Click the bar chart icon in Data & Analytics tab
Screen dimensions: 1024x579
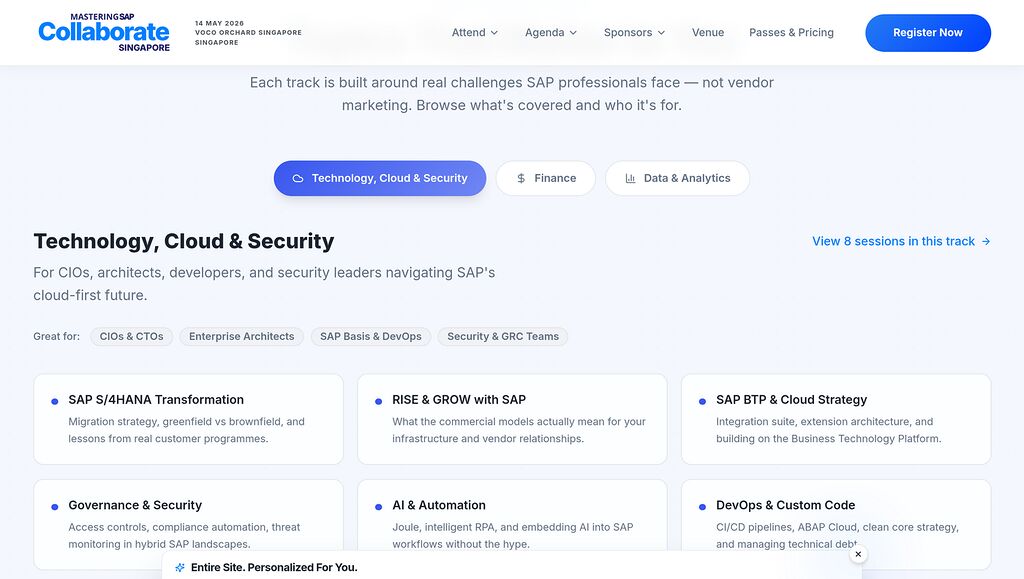point(630,178)
